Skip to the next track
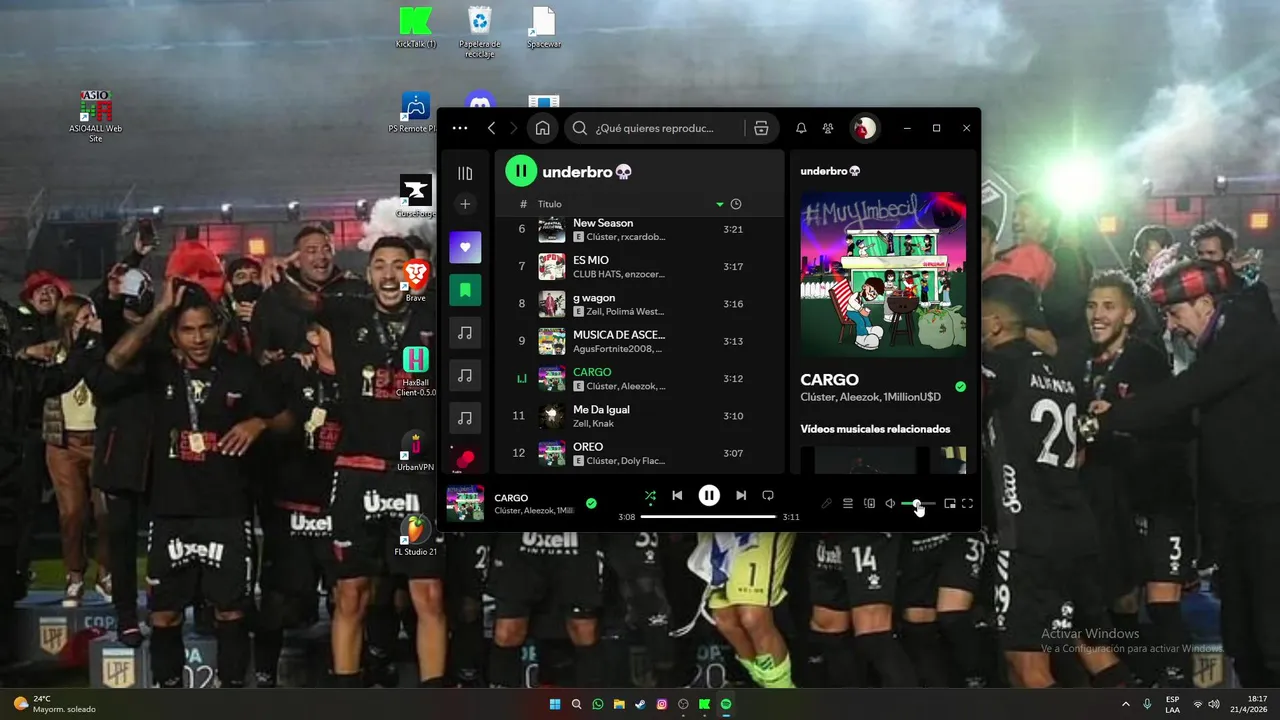Image resolution: width=1280 pixels, height=720 pixels. tap(741, 495)
